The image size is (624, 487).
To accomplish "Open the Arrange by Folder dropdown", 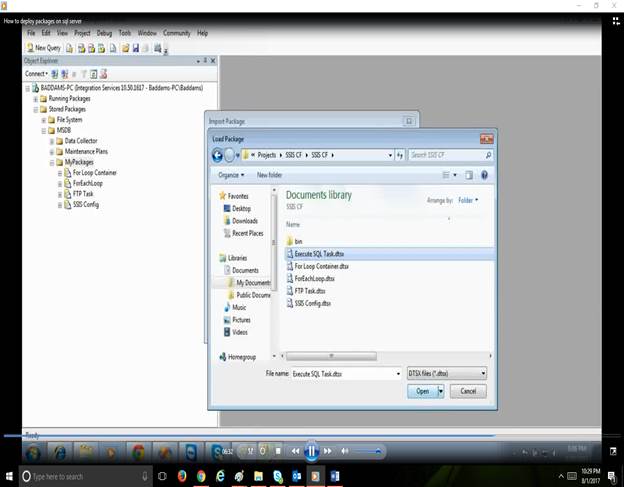I will 468,200.
